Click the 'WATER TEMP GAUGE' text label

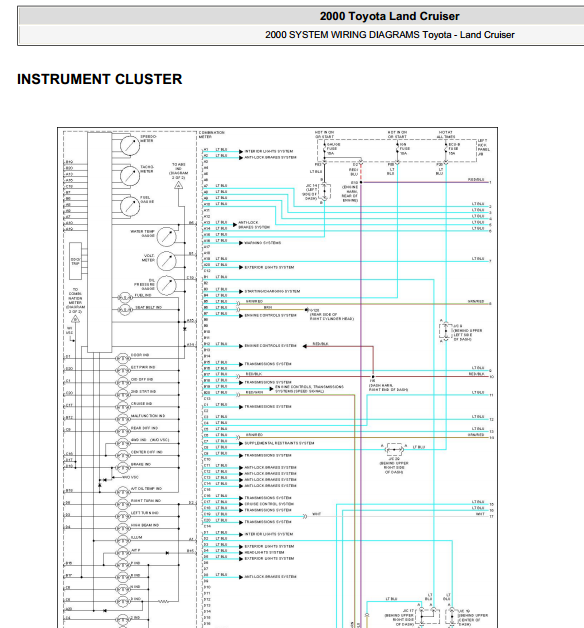143,233
